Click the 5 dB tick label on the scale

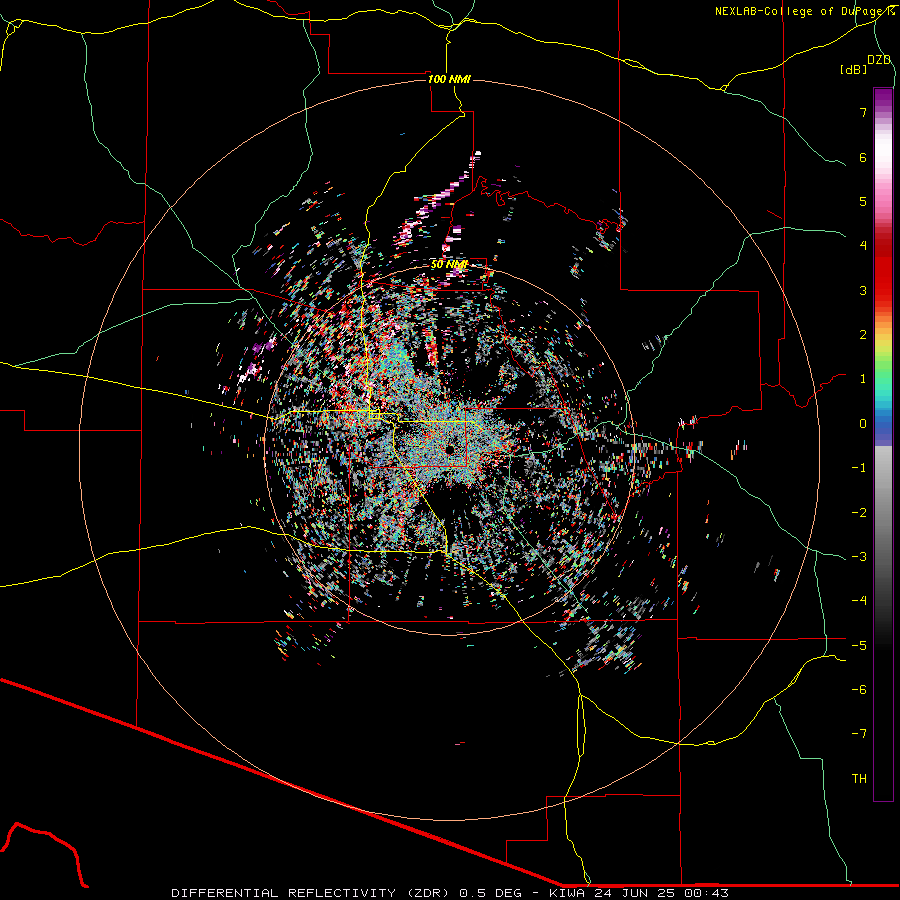tap(863, 201)
